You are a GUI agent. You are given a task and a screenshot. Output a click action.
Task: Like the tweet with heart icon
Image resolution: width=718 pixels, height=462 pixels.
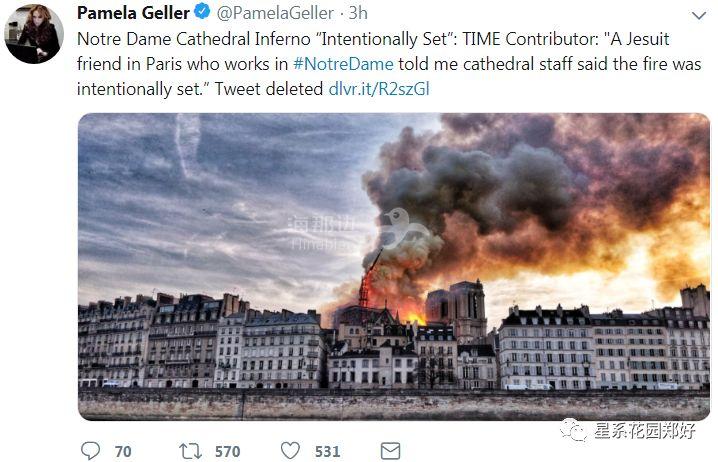click(x=288, y=450)
